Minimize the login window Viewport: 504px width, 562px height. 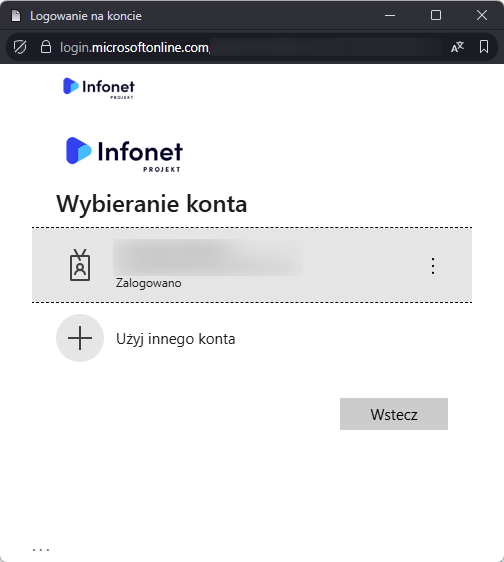coord(390,15)
